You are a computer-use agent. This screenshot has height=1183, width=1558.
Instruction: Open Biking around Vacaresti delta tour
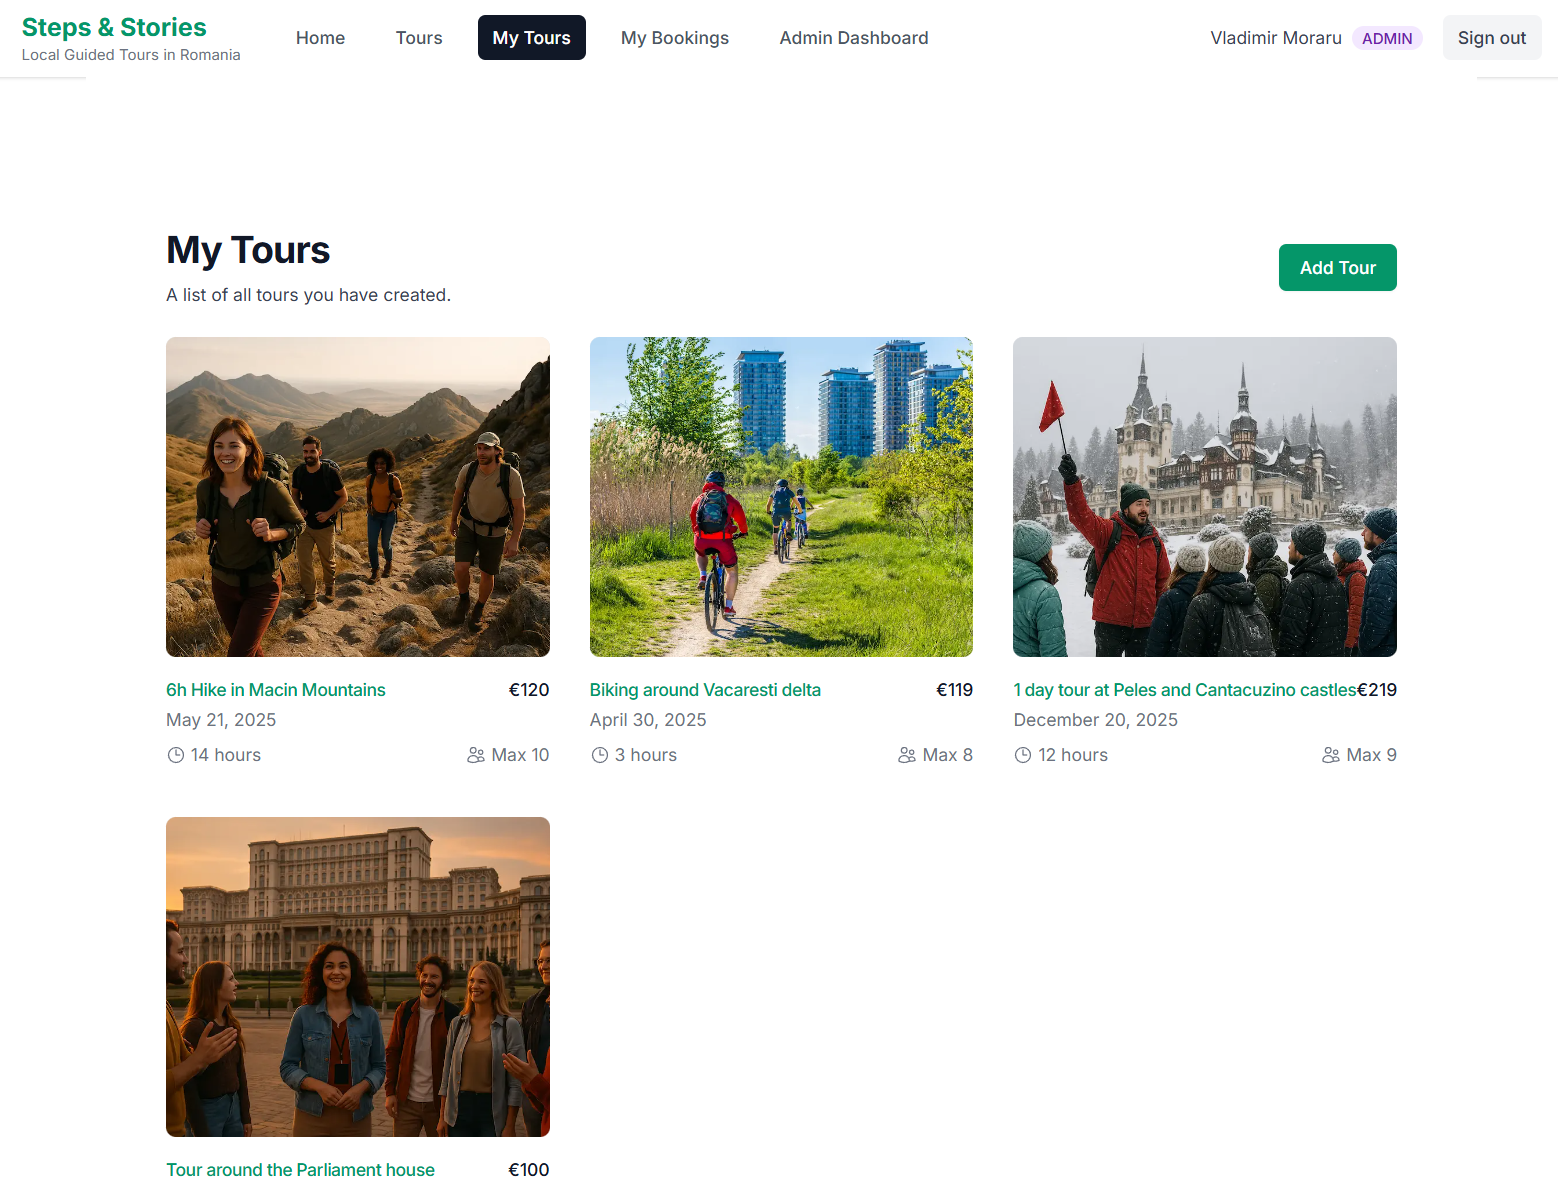coord(705,690)
